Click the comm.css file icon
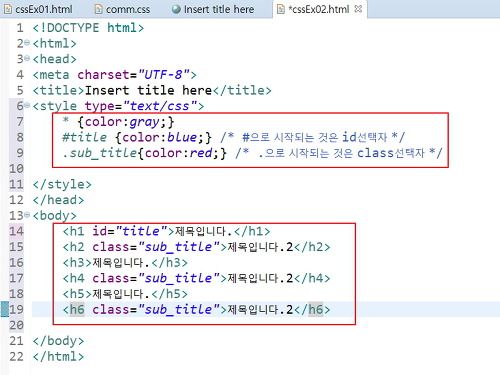Screen dimensions: 500x375 point(99,10)
